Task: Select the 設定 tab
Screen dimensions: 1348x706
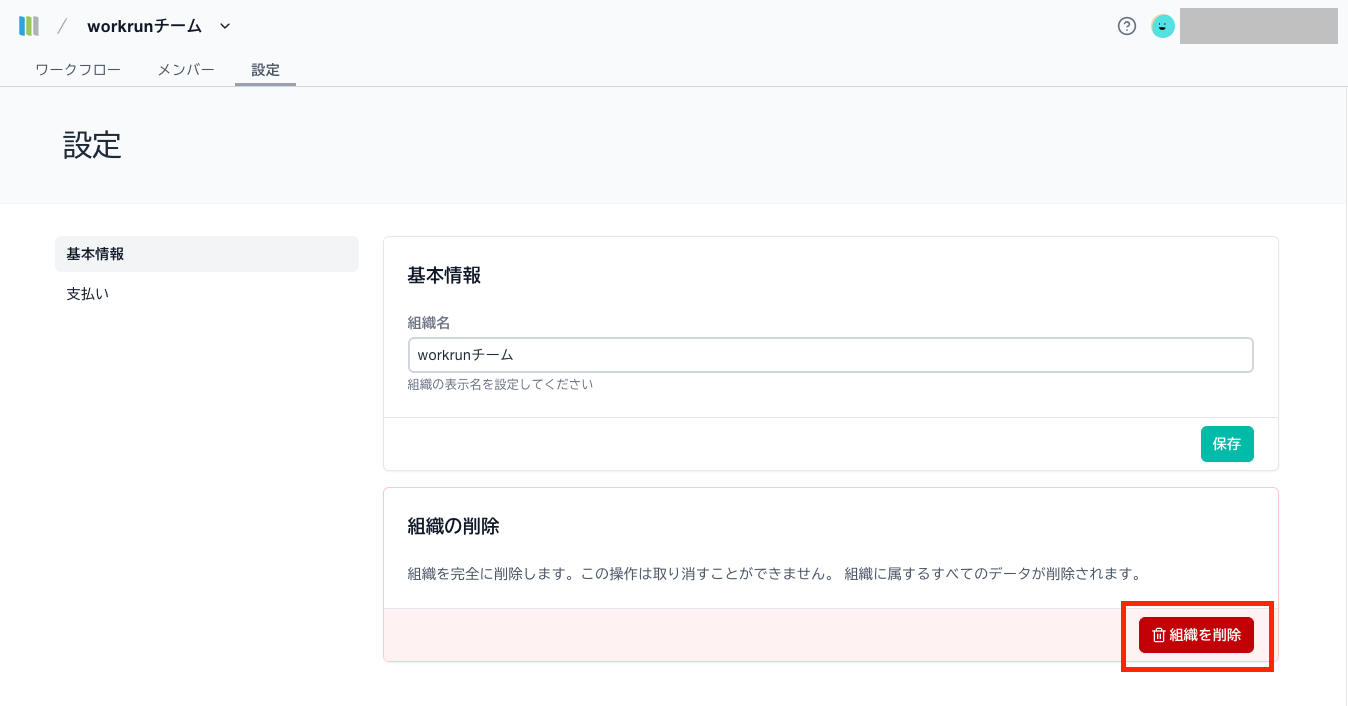Action: (265, 70)
